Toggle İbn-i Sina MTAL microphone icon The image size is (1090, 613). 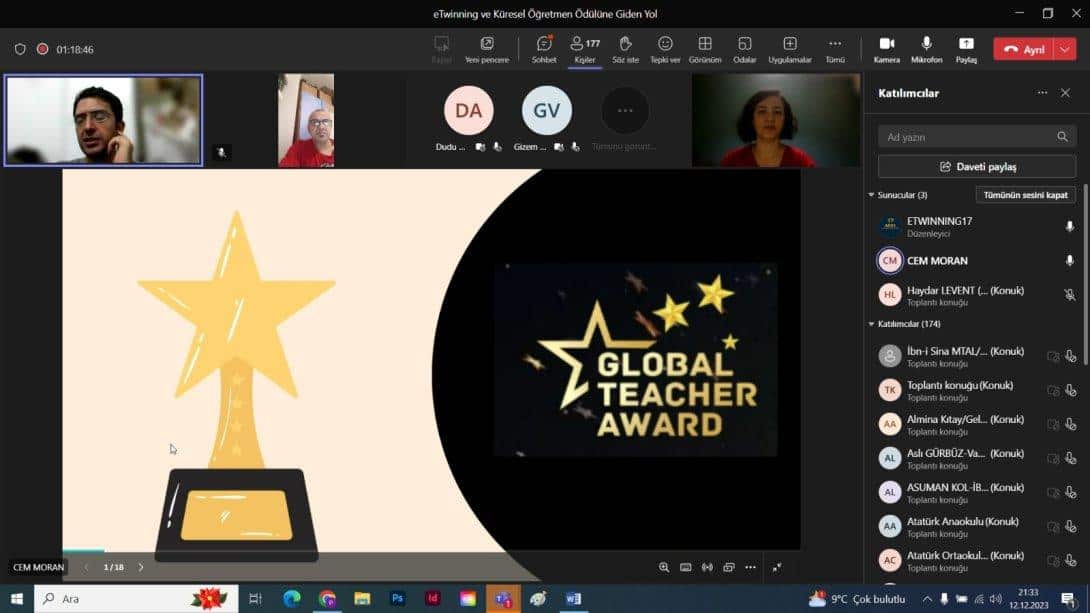point(1071,356)
